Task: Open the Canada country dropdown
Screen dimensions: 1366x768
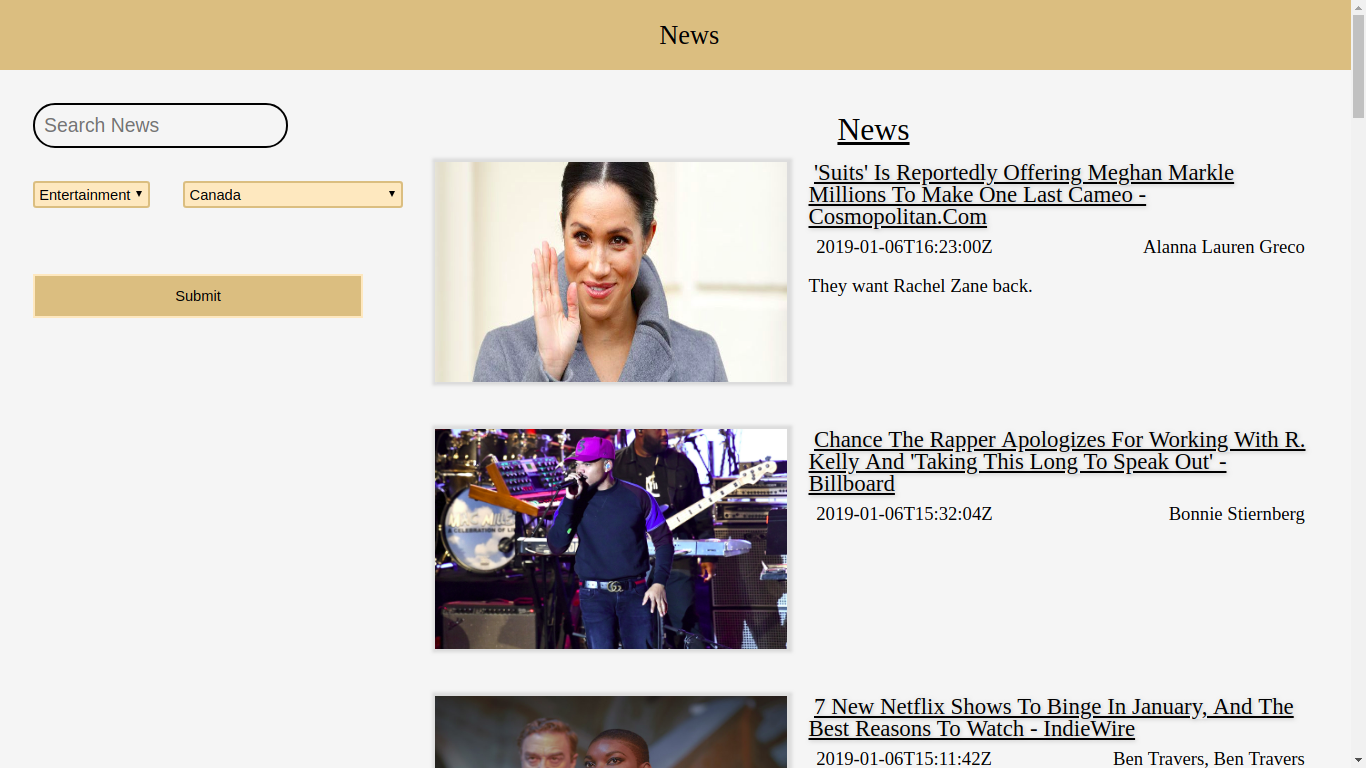Action: point(293,194)
